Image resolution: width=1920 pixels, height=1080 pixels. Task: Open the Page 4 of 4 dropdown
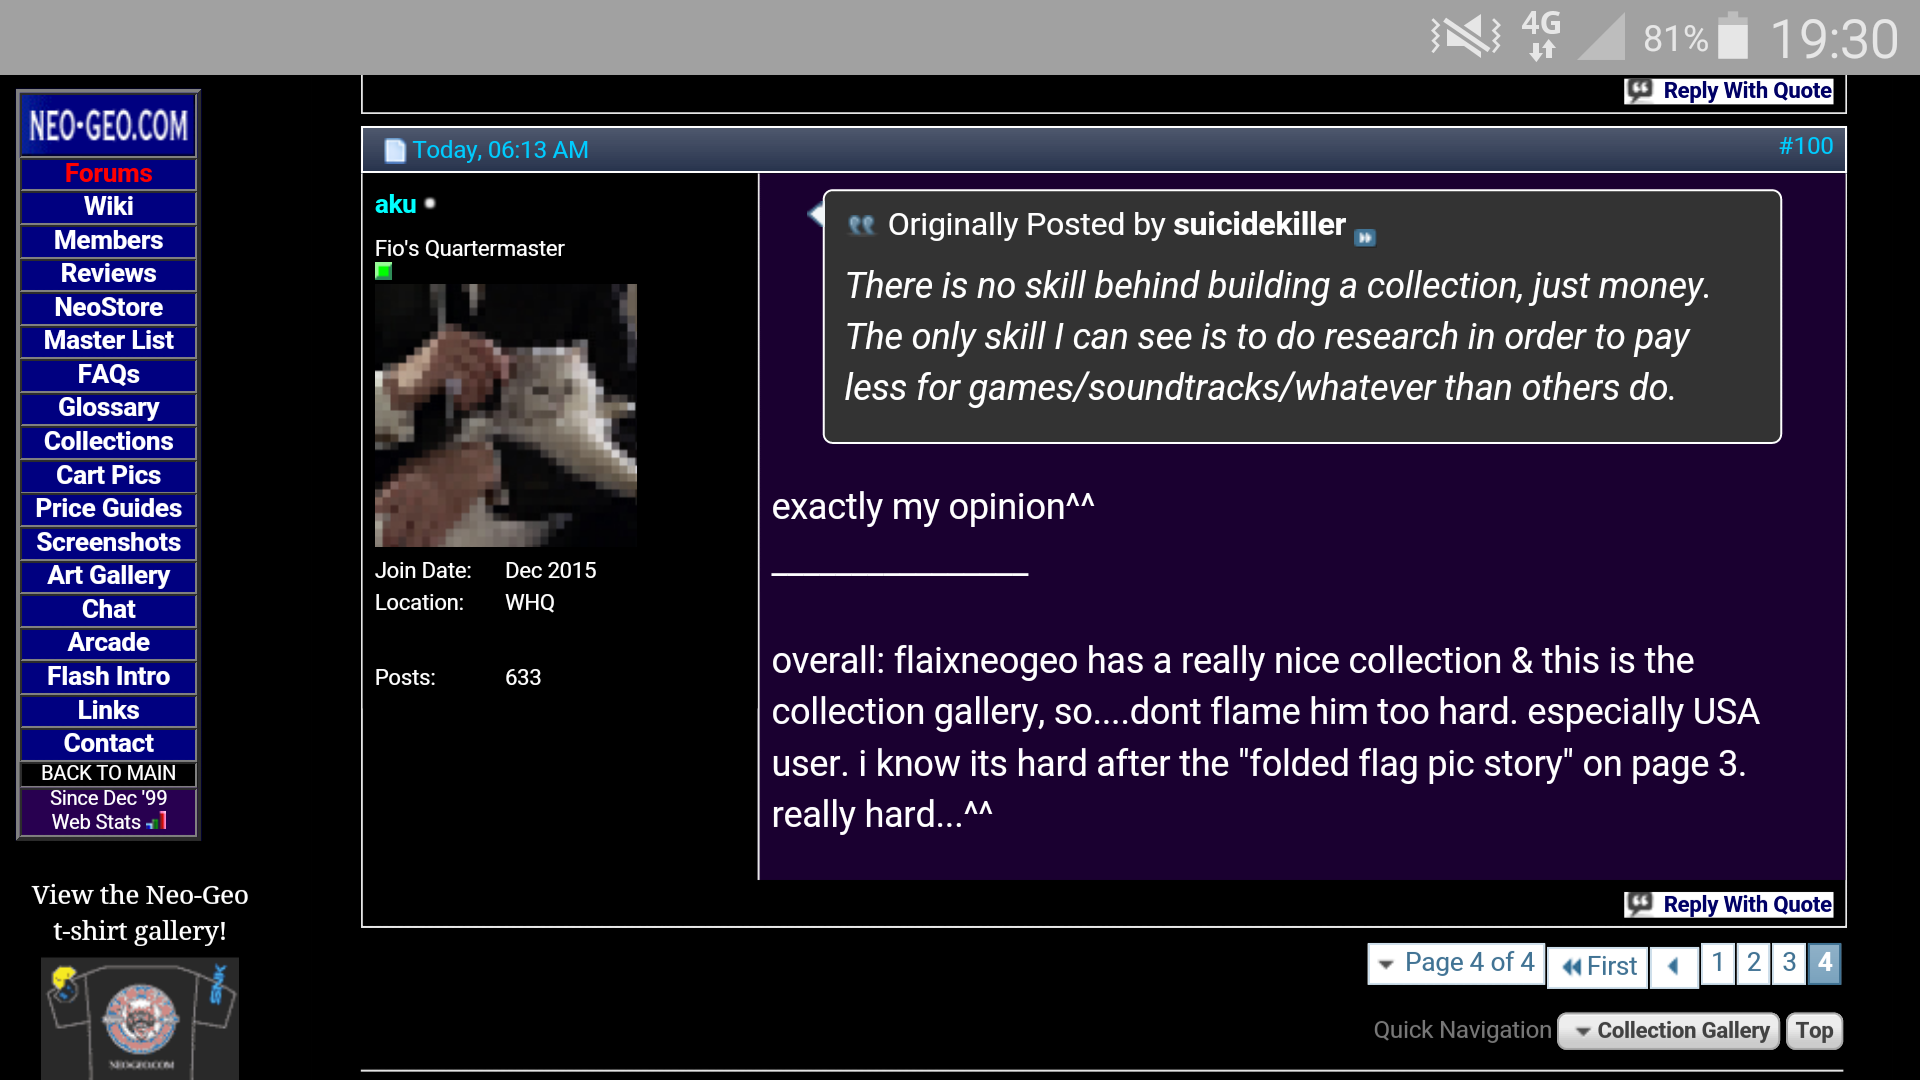pyautogui.click(x=1456, y=963)
